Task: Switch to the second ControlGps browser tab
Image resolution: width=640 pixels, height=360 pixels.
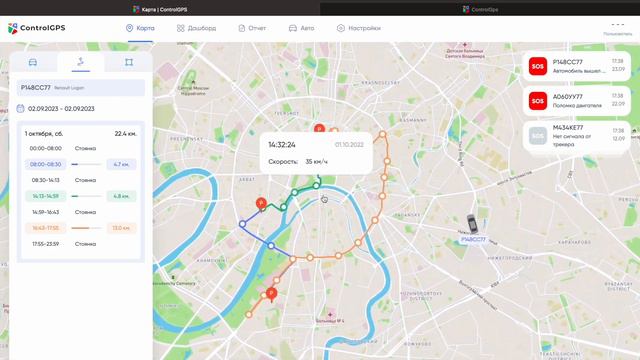Action: click(480, 9)
